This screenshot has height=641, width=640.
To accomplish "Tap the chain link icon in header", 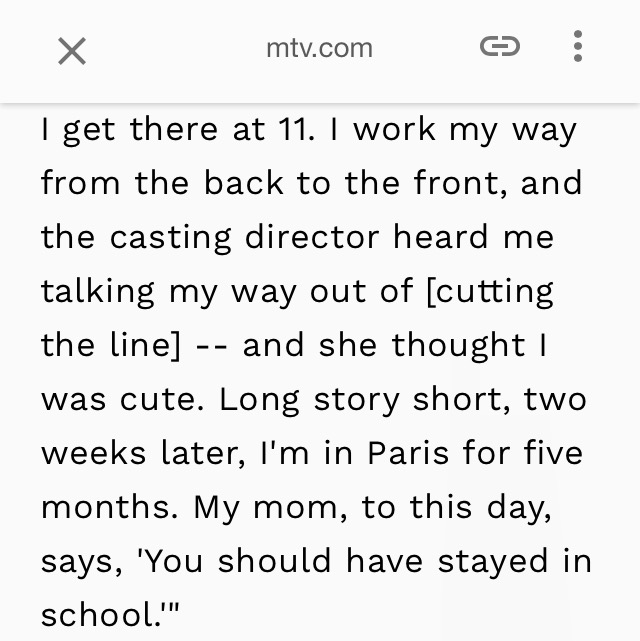I will 500,46.
